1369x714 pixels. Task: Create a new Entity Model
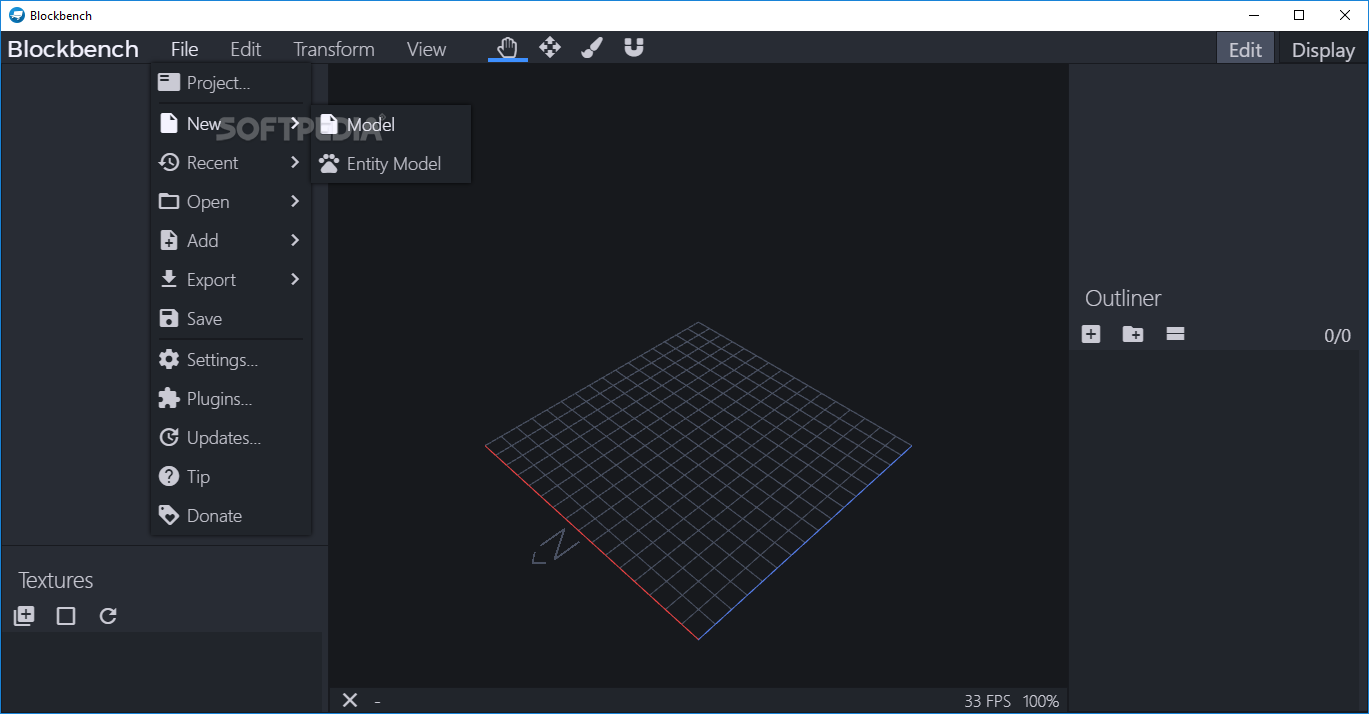tap(391, 164)
